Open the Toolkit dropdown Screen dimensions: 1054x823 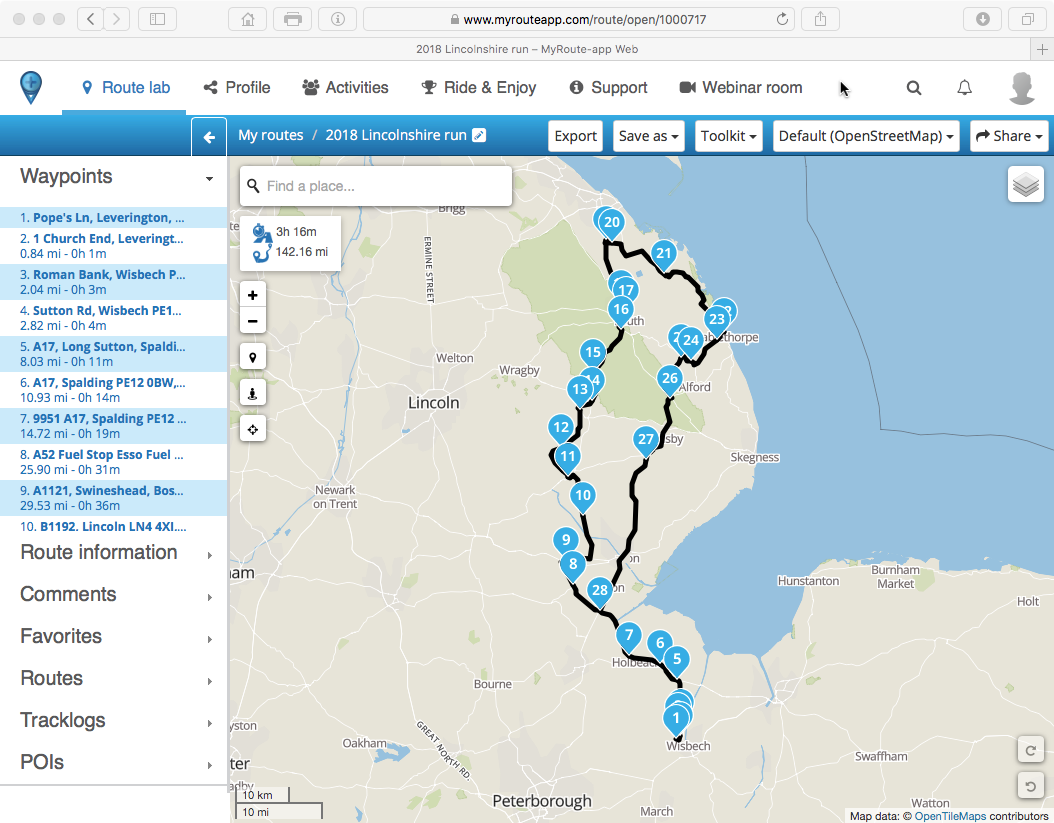tap(729, 136)
